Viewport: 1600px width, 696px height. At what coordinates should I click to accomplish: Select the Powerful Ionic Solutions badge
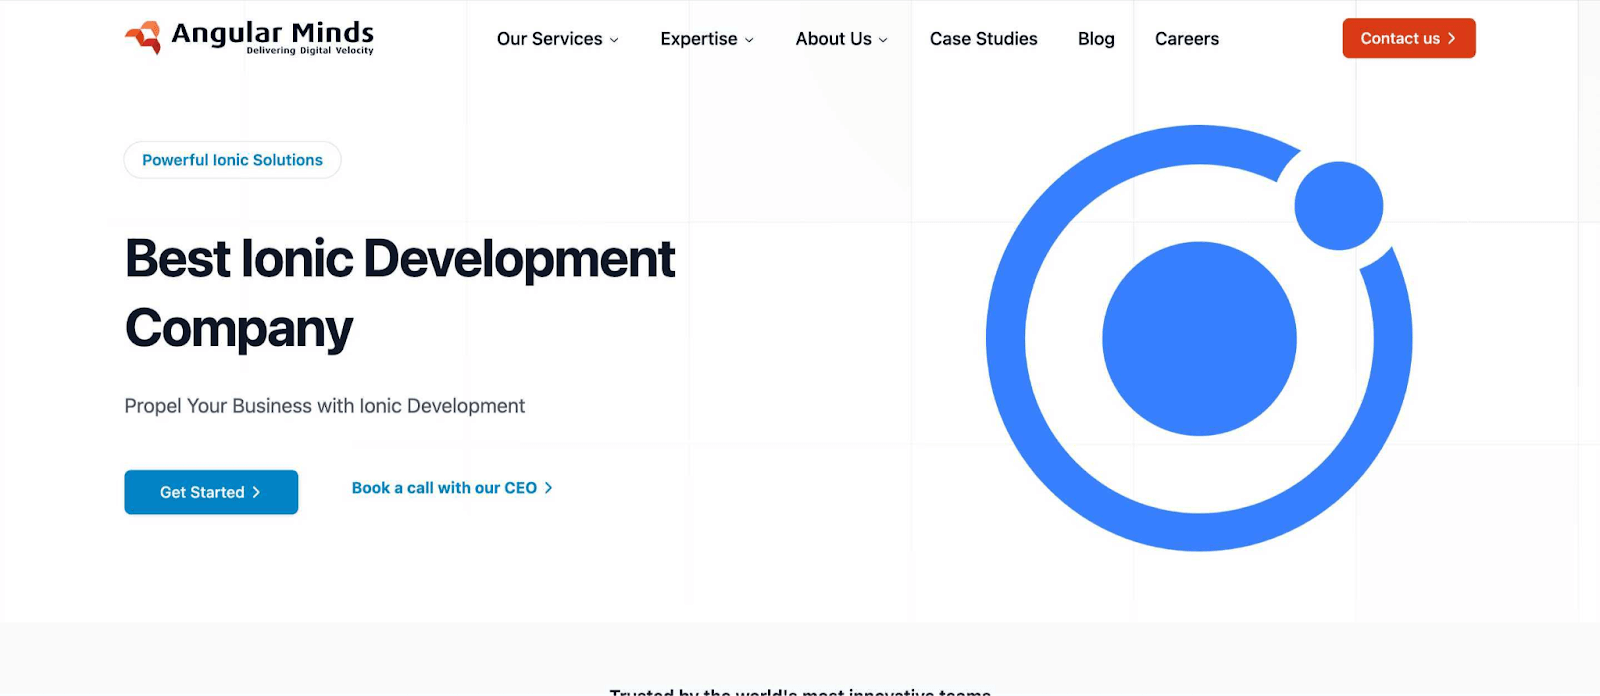(x=232, y=160)
